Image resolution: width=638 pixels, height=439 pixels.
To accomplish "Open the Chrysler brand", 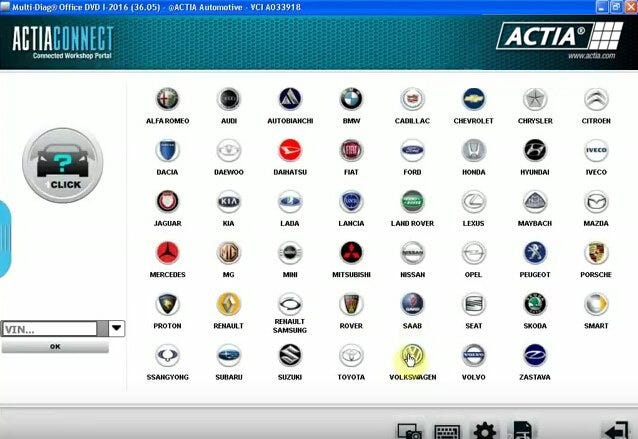I will [x=535, y=99].
